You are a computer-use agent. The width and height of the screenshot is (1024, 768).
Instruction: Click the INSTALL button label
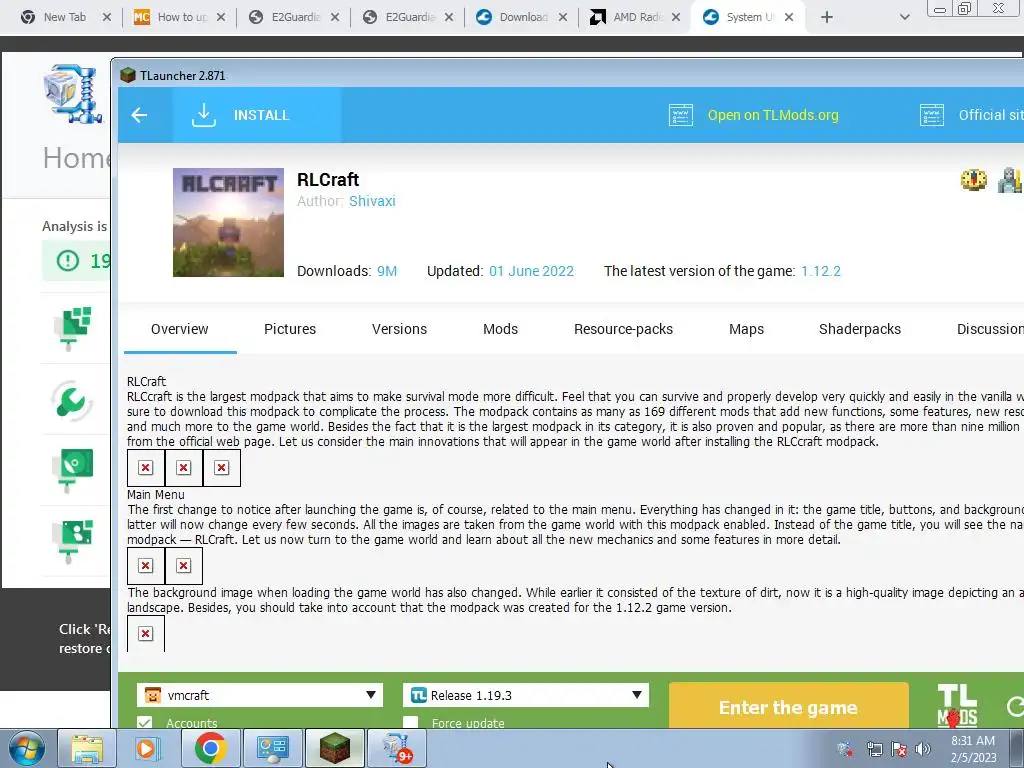click(x=261, y=116)
